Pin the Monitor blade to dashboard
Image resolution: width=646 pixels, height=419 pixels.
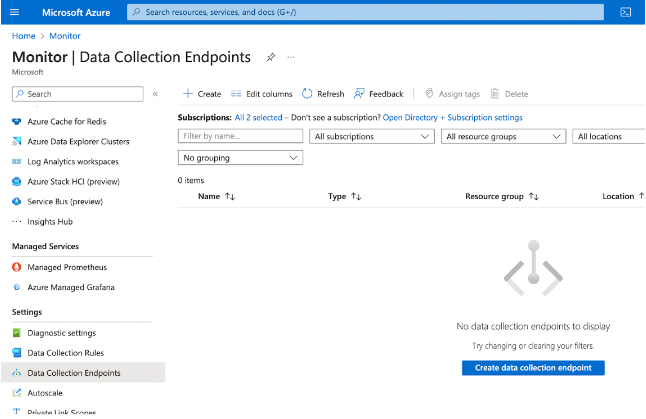coord(271,57)
